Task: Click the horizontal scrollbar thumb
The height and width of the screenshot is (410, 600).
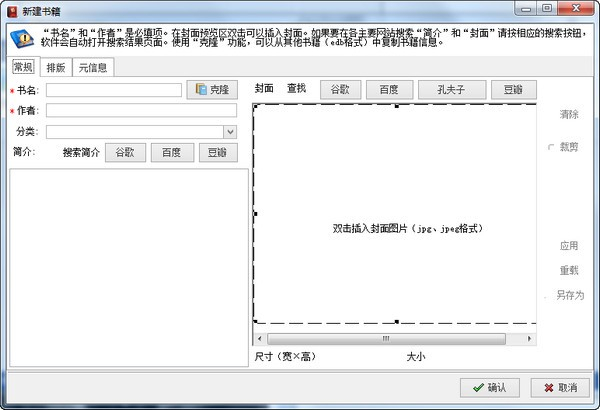Action: pos(386,338)
